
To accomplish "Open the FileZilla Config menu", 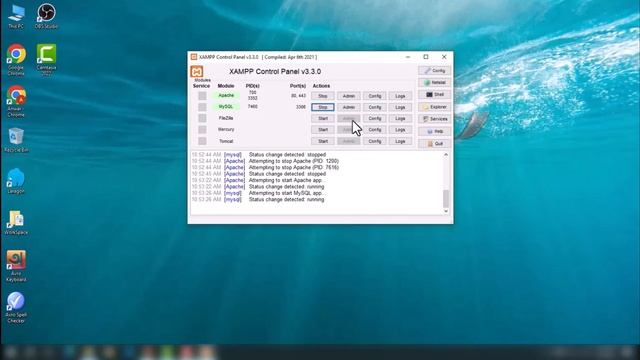I will pyautogui.click(x=374, y=118).
